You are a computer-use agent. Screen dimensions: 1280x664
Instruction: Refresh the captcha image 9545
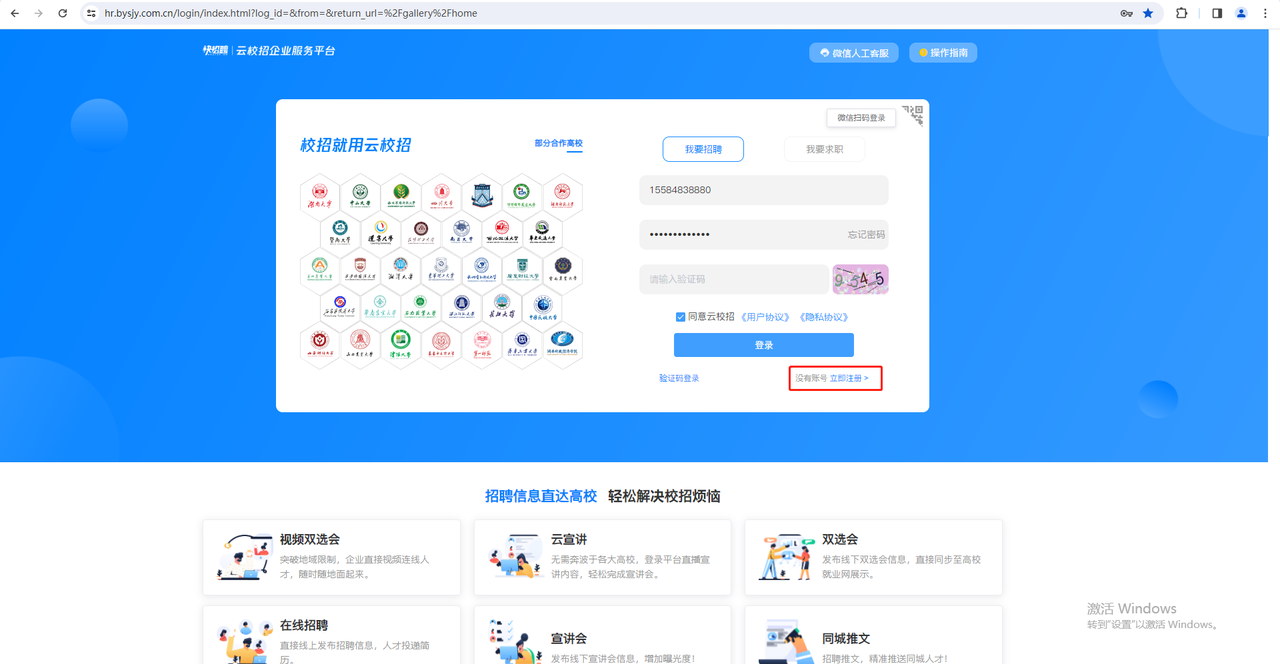tap(860, 279)
